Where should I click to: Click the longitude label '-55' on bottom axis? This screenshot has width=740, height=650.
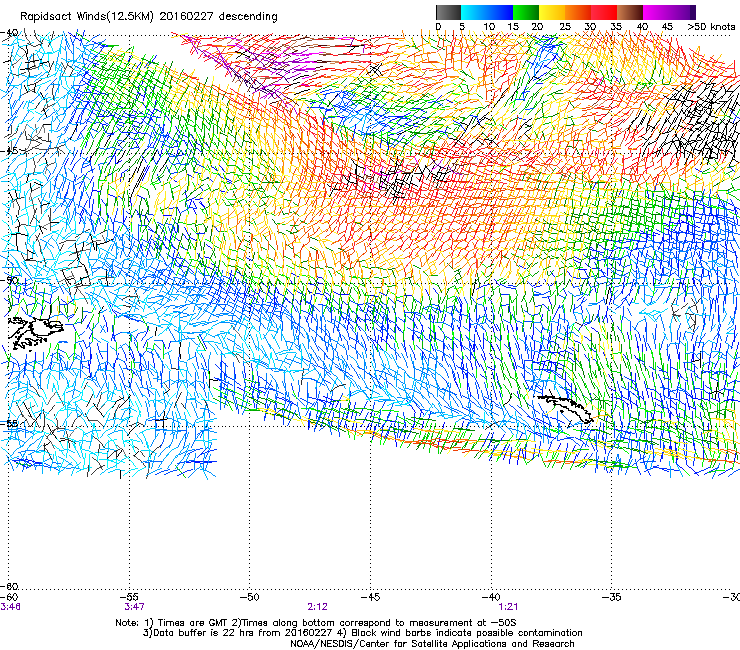[129, 597]
